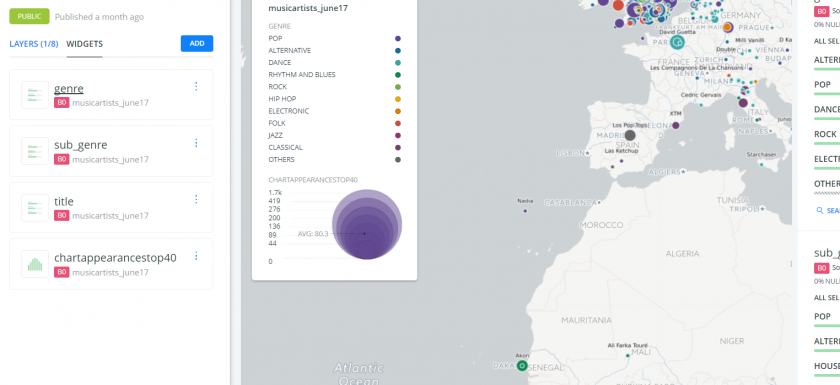This screenshot has width=840, height=385.
Task: Select ROCK category in right genre widget
Action: [825, 134]
